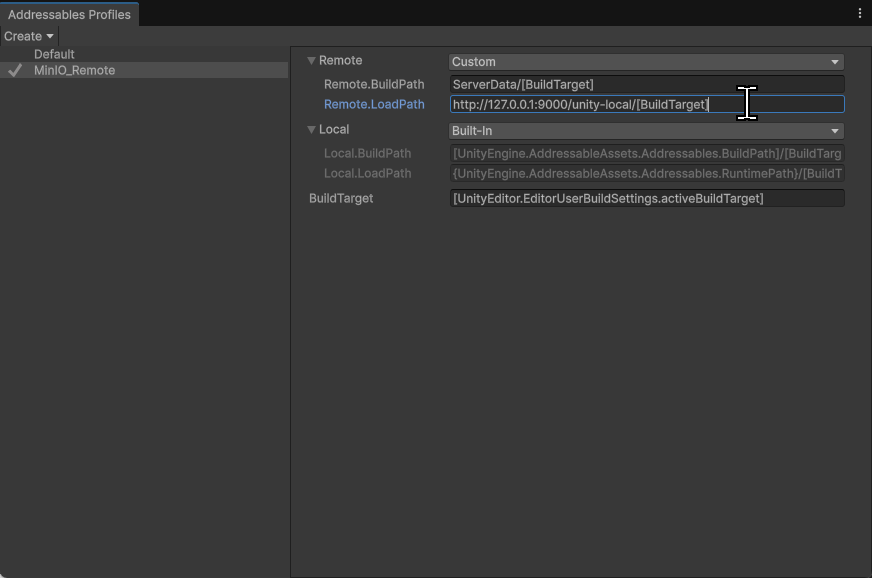The width and height of the screenshot is (872, 578).
Task: Click the checkmark icon beside MinIO_Remote
Action: click(15, 71)
